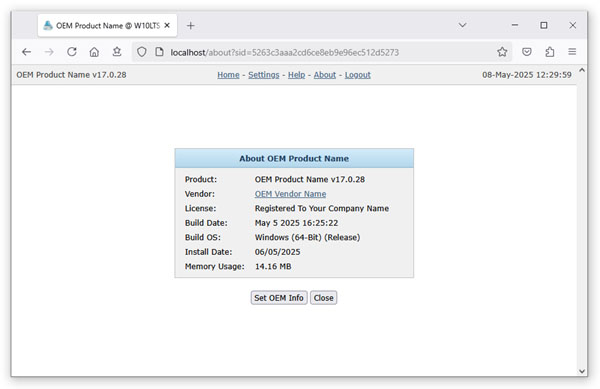Close the browser window
This screenshot has height=389, width=600.
tap(572, 25)
